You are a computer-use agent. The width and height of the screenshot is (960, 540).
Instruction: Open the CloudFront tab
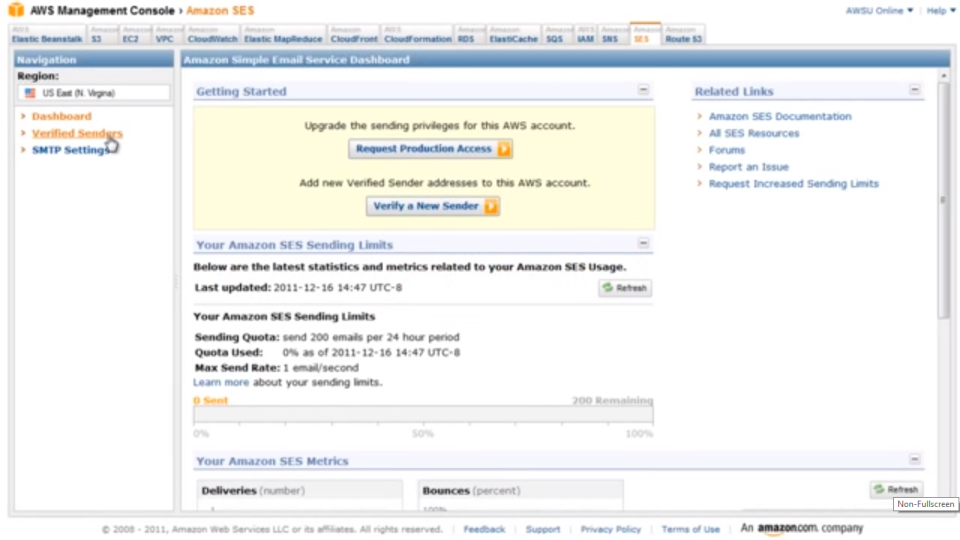[x=354, y=35]
